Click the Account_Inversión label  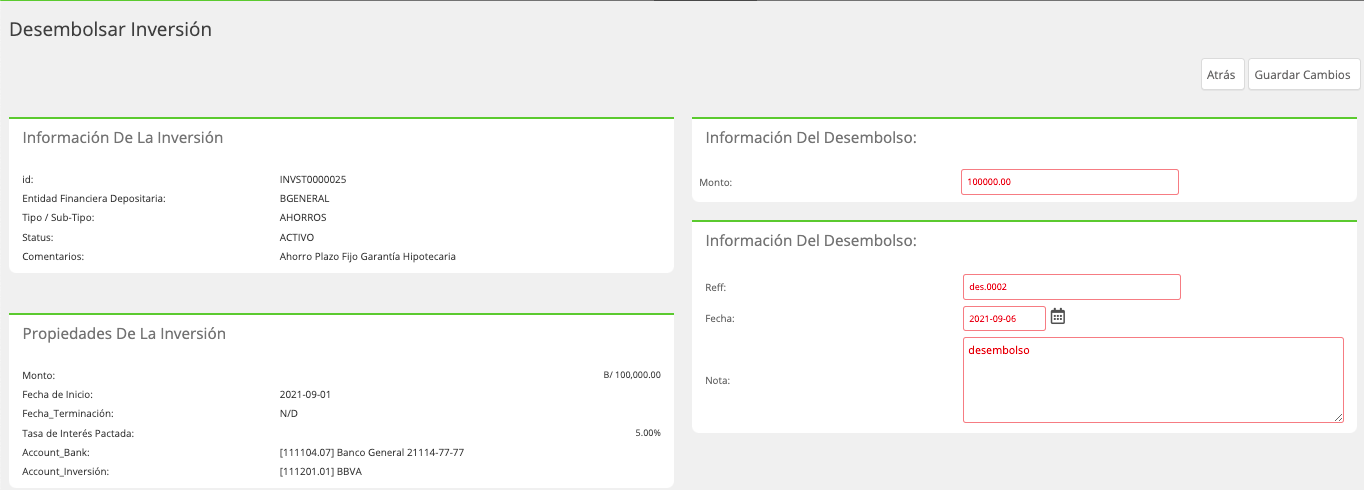pos(65,472)
